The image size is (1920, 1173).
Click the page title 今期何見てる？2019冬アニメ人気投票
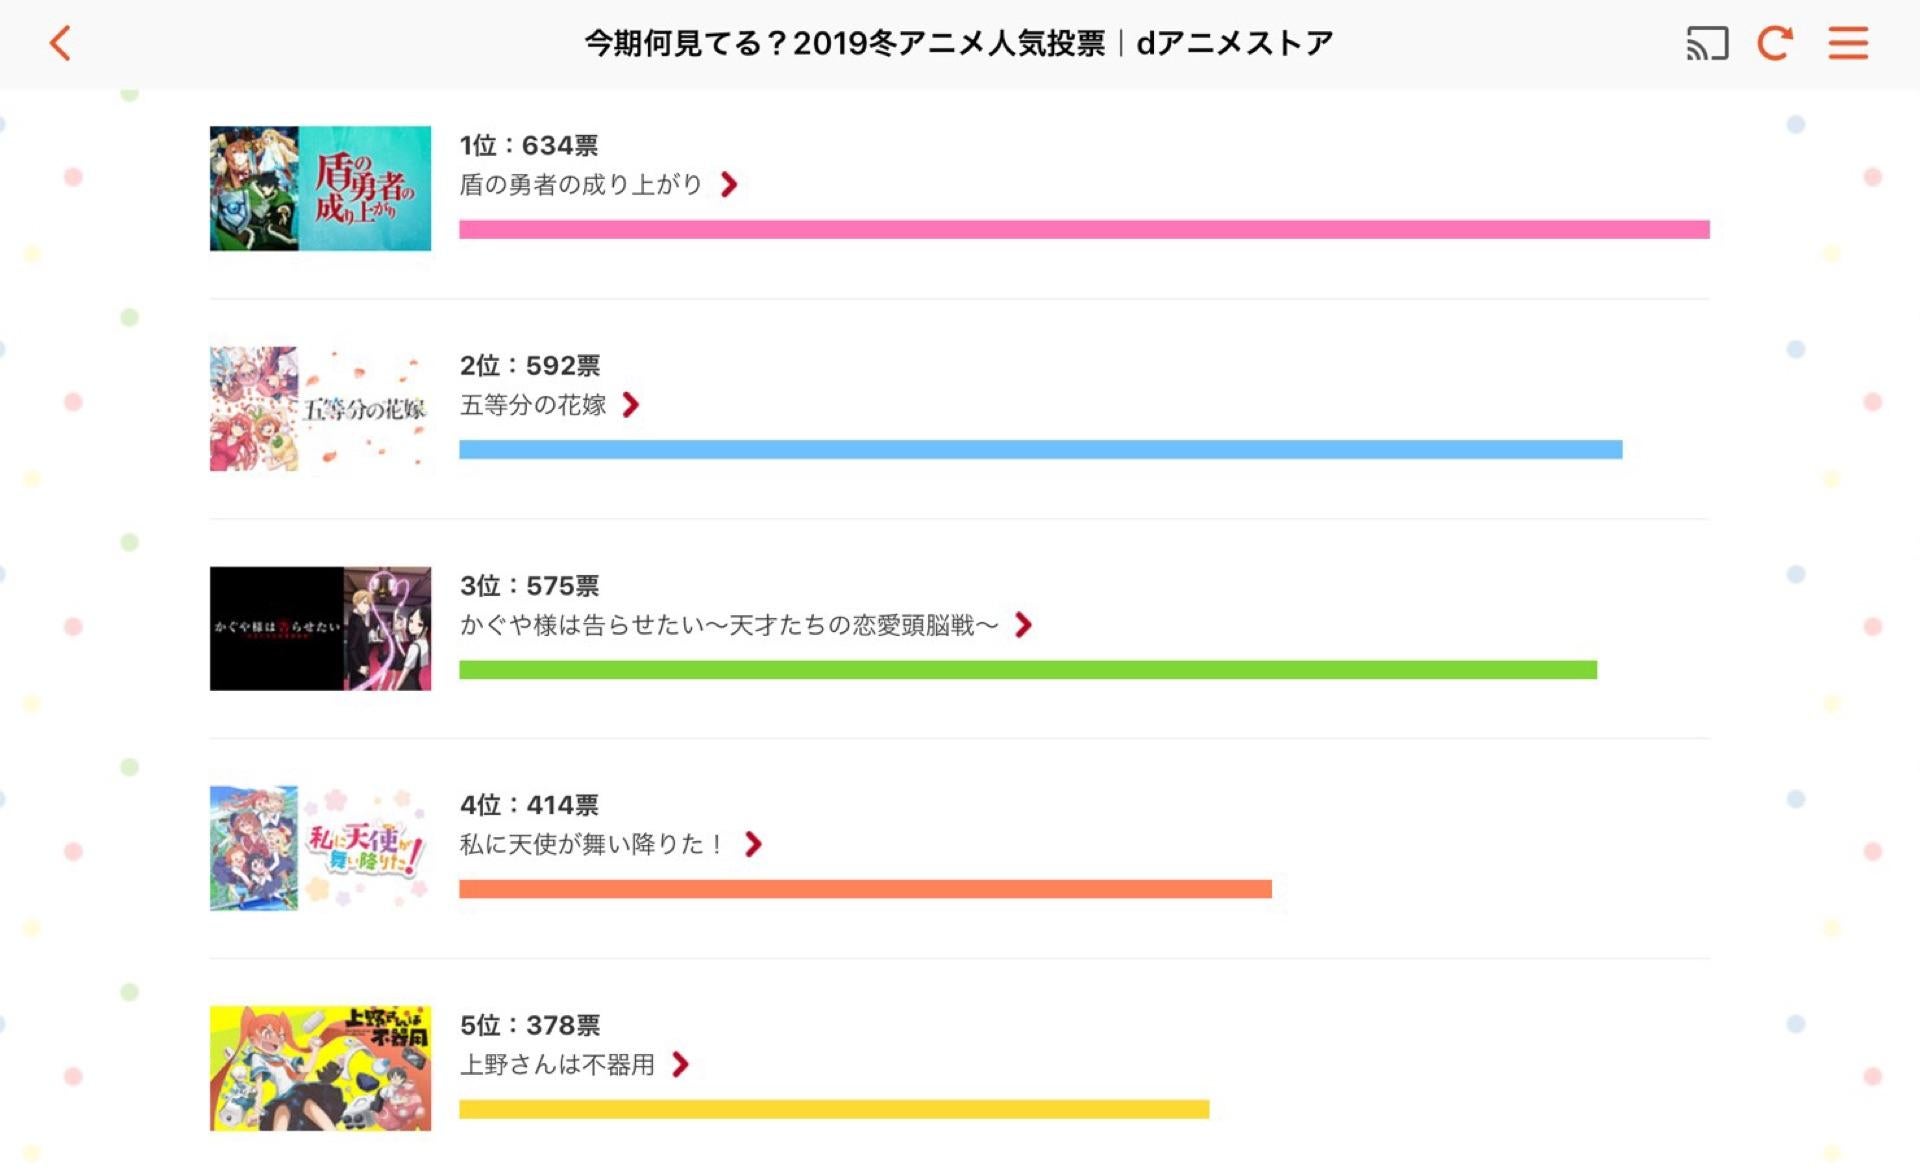[x=845, y=43]
